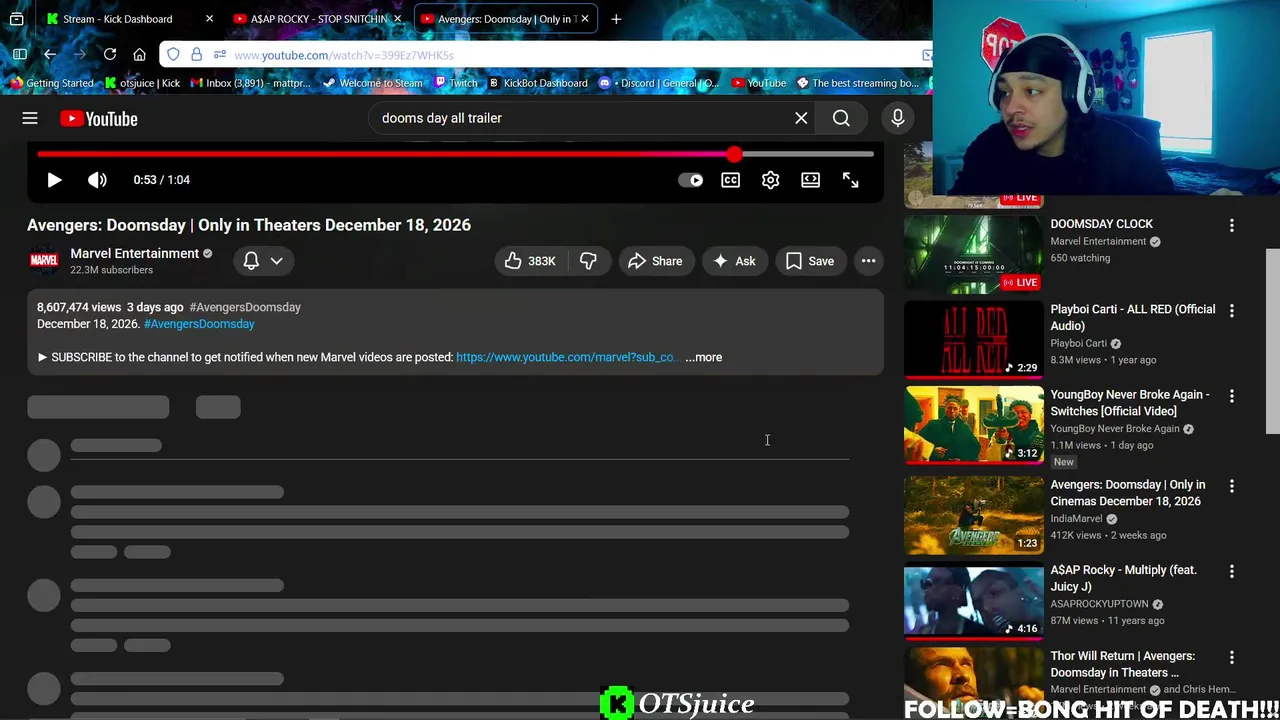Click the page vertical scrollbar
Viewport: 1280px width, 720px height.
click(x=1272, y=340)
